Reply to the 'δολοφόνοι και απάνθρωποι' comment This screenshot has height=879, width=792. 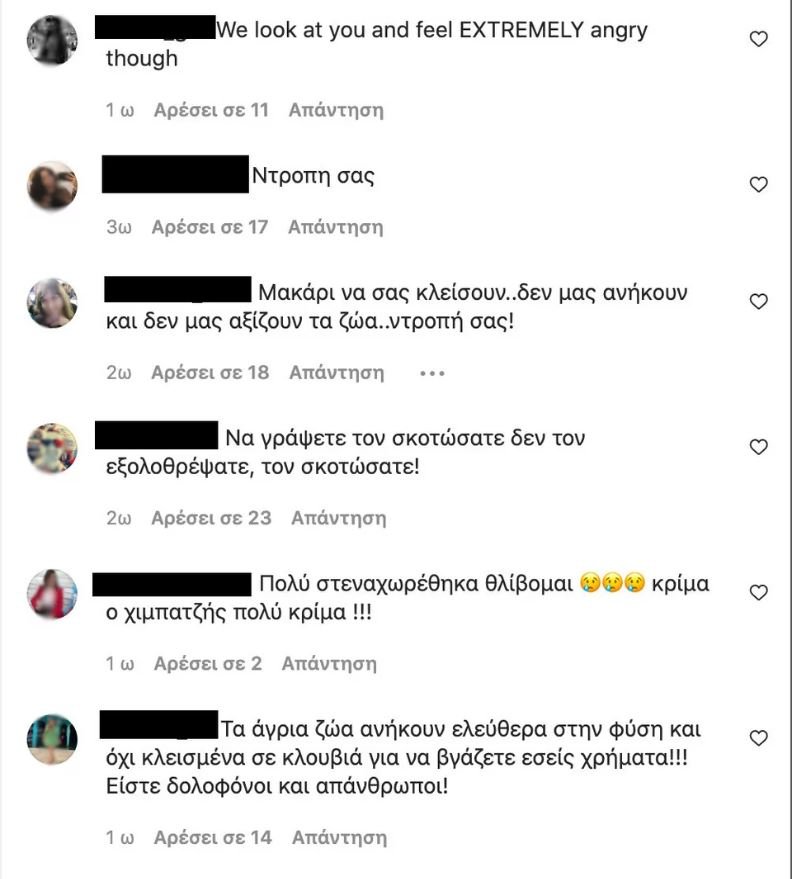[x=340, y=838]
